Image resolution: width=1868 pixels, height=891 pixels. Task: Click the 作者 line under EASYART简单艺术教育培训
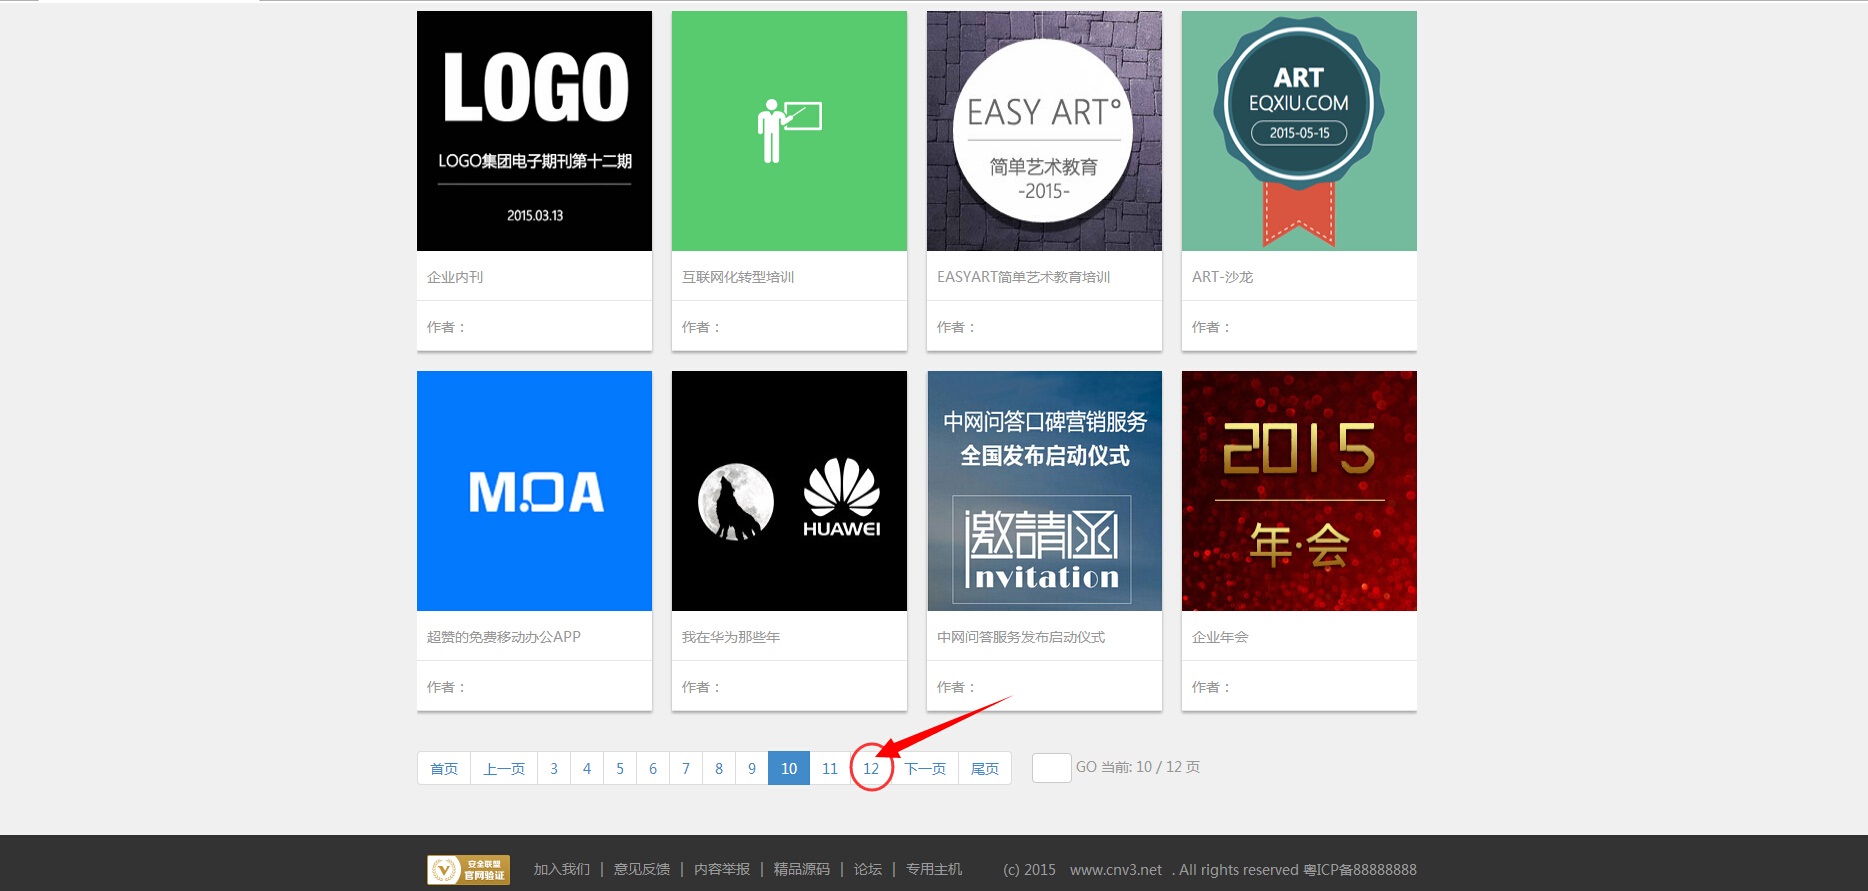coord(956,327)
